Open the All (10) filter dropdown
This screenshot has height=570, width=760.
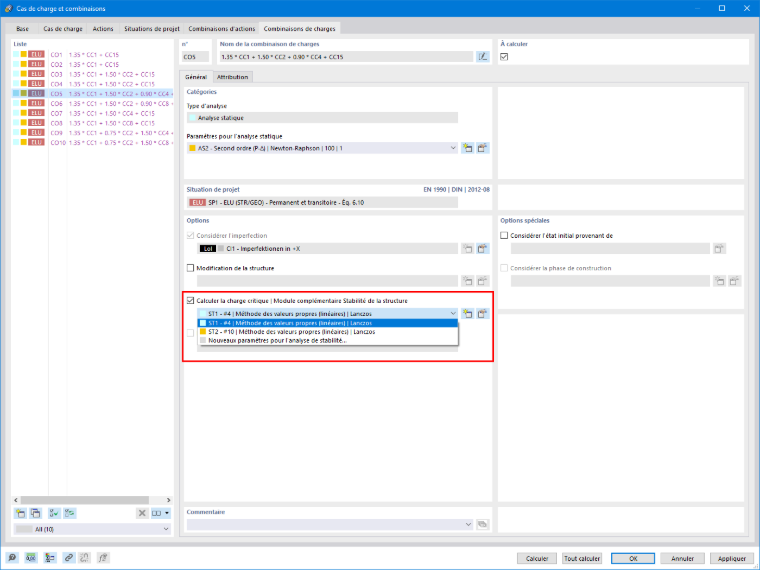click(92, 529)
